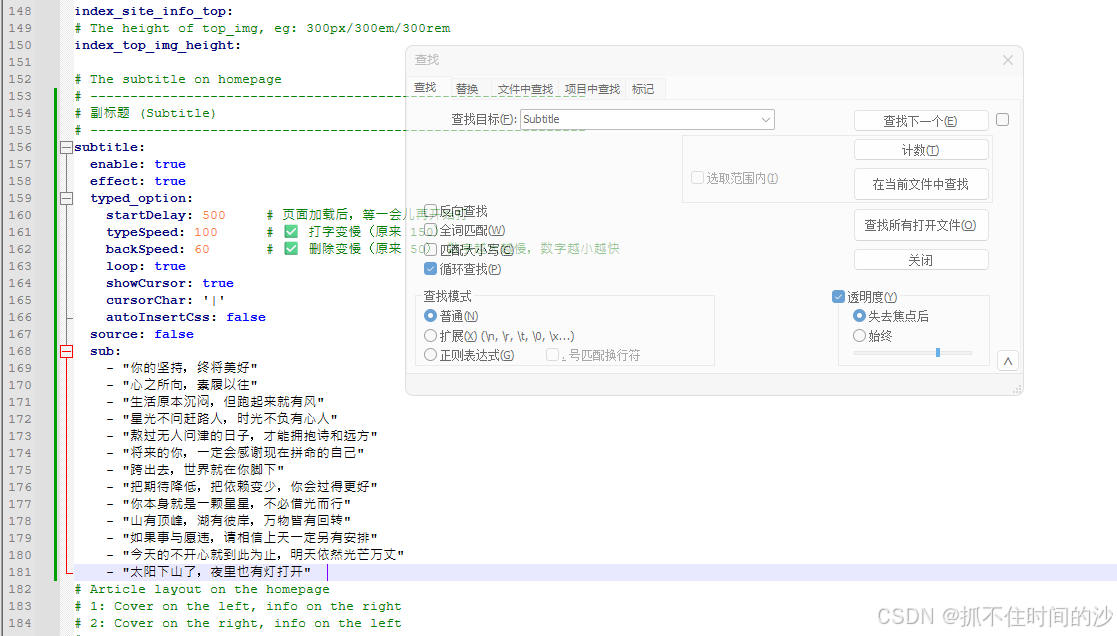Click 'index_top_img_height:' text
The width and height of the screenshot is (1117, 636).
pos(157,45)
